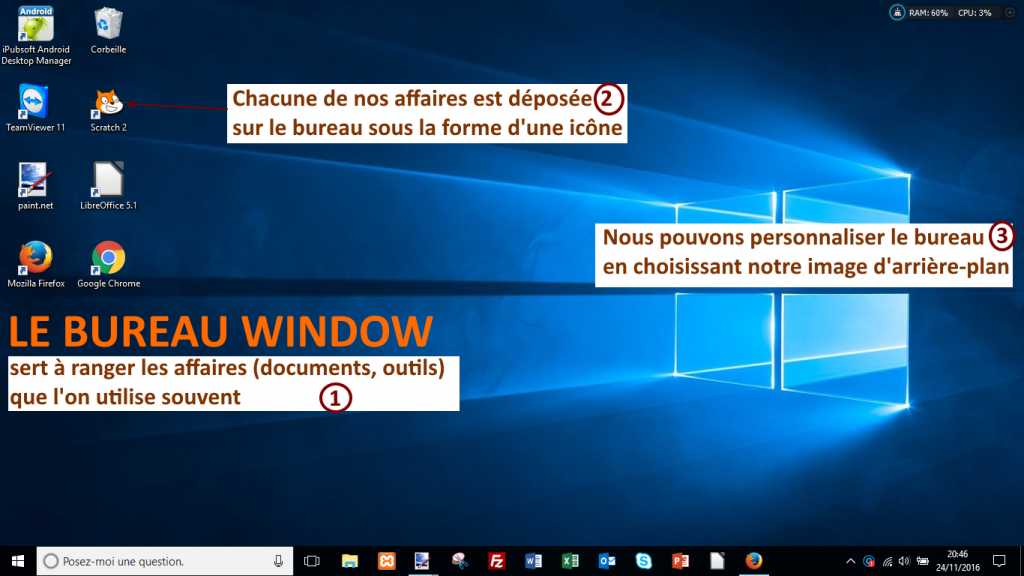Expand the monitor widget plus button
The image size is (1024, 576).
coord(1010,12)
